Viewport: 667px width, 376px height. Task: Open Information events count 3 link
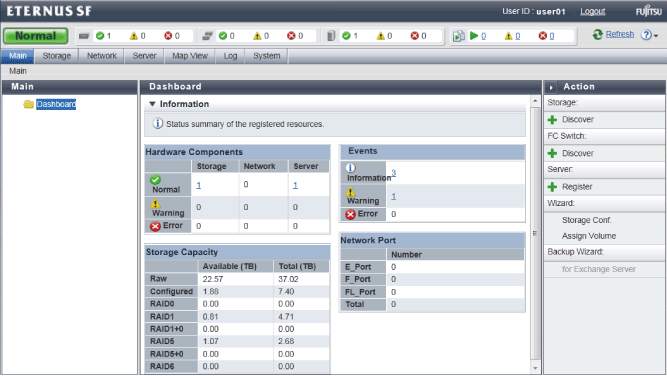pyautogui.click(x=394, y=173)
